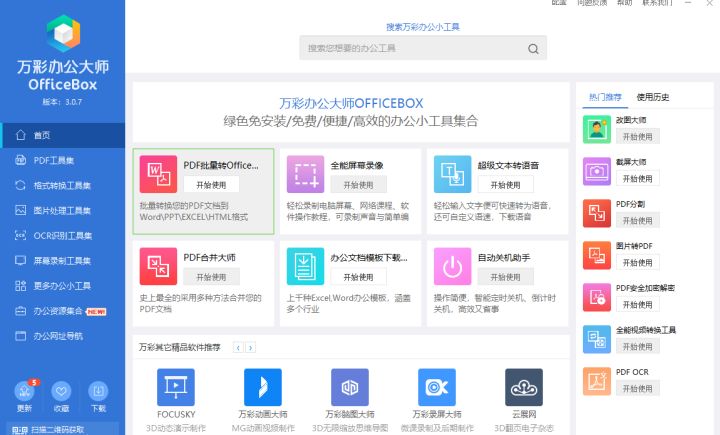Open OCR识别工具集 in the sidebar
This screenshot has width=720, height=435.
point(62,236)
